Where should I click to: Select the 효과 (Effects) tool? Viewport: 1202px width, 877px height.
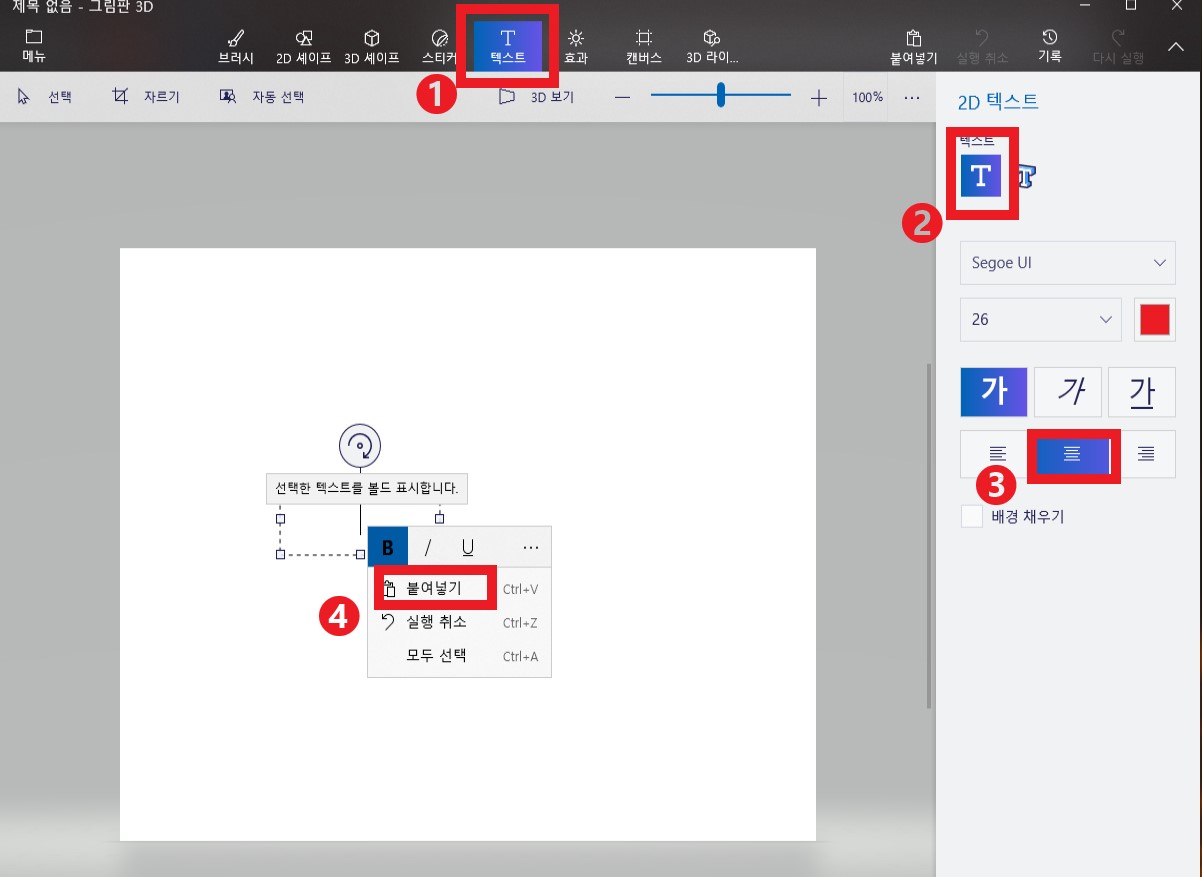575,45
